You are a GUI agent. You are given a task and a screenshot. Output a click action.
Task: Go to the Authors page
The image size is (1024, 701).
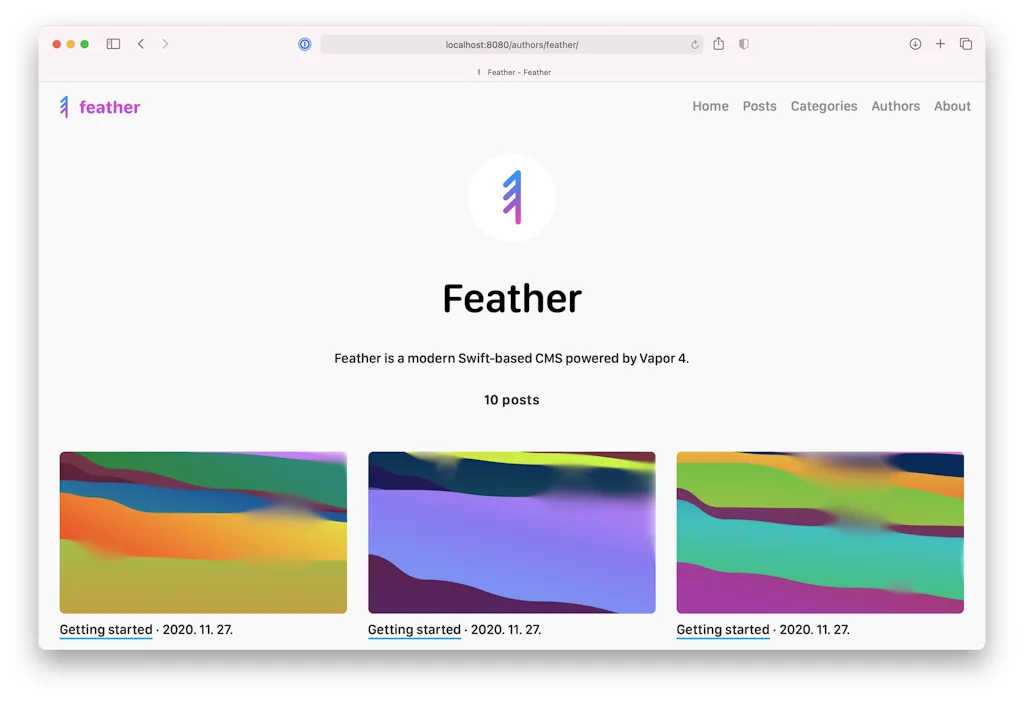pos(895,106)
